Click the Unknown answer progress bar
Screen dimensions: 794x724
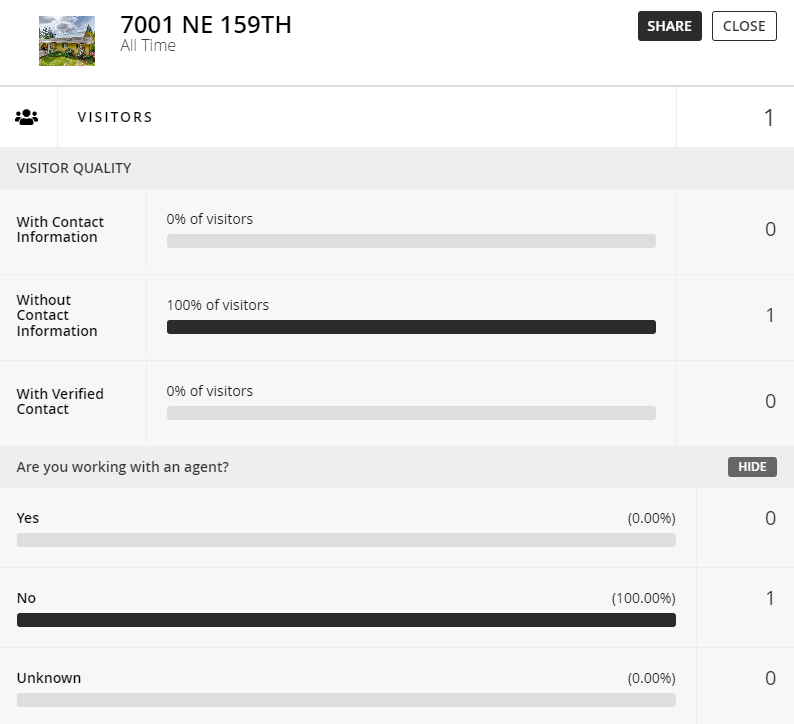346,700
